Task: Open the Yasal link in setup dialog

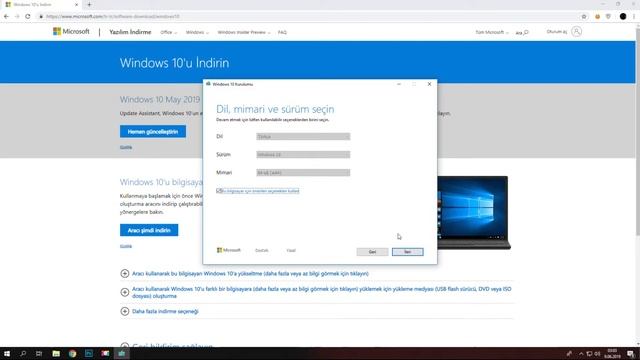Action: pyautogui.click(x=291, y=250)
